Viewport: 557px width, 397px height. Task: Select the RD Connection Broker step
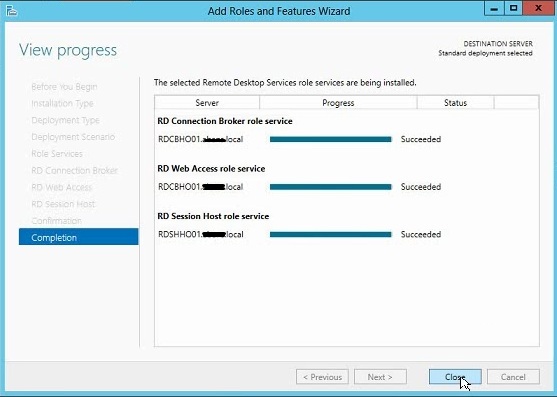click(x=75, y=170)
